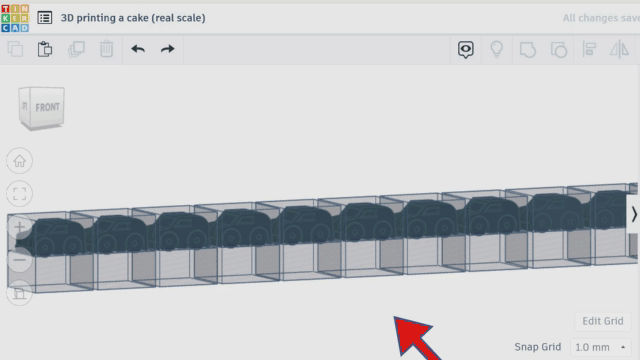Click the Fit all in view button
Screen dimensions: 640x360
coord(20,193)
